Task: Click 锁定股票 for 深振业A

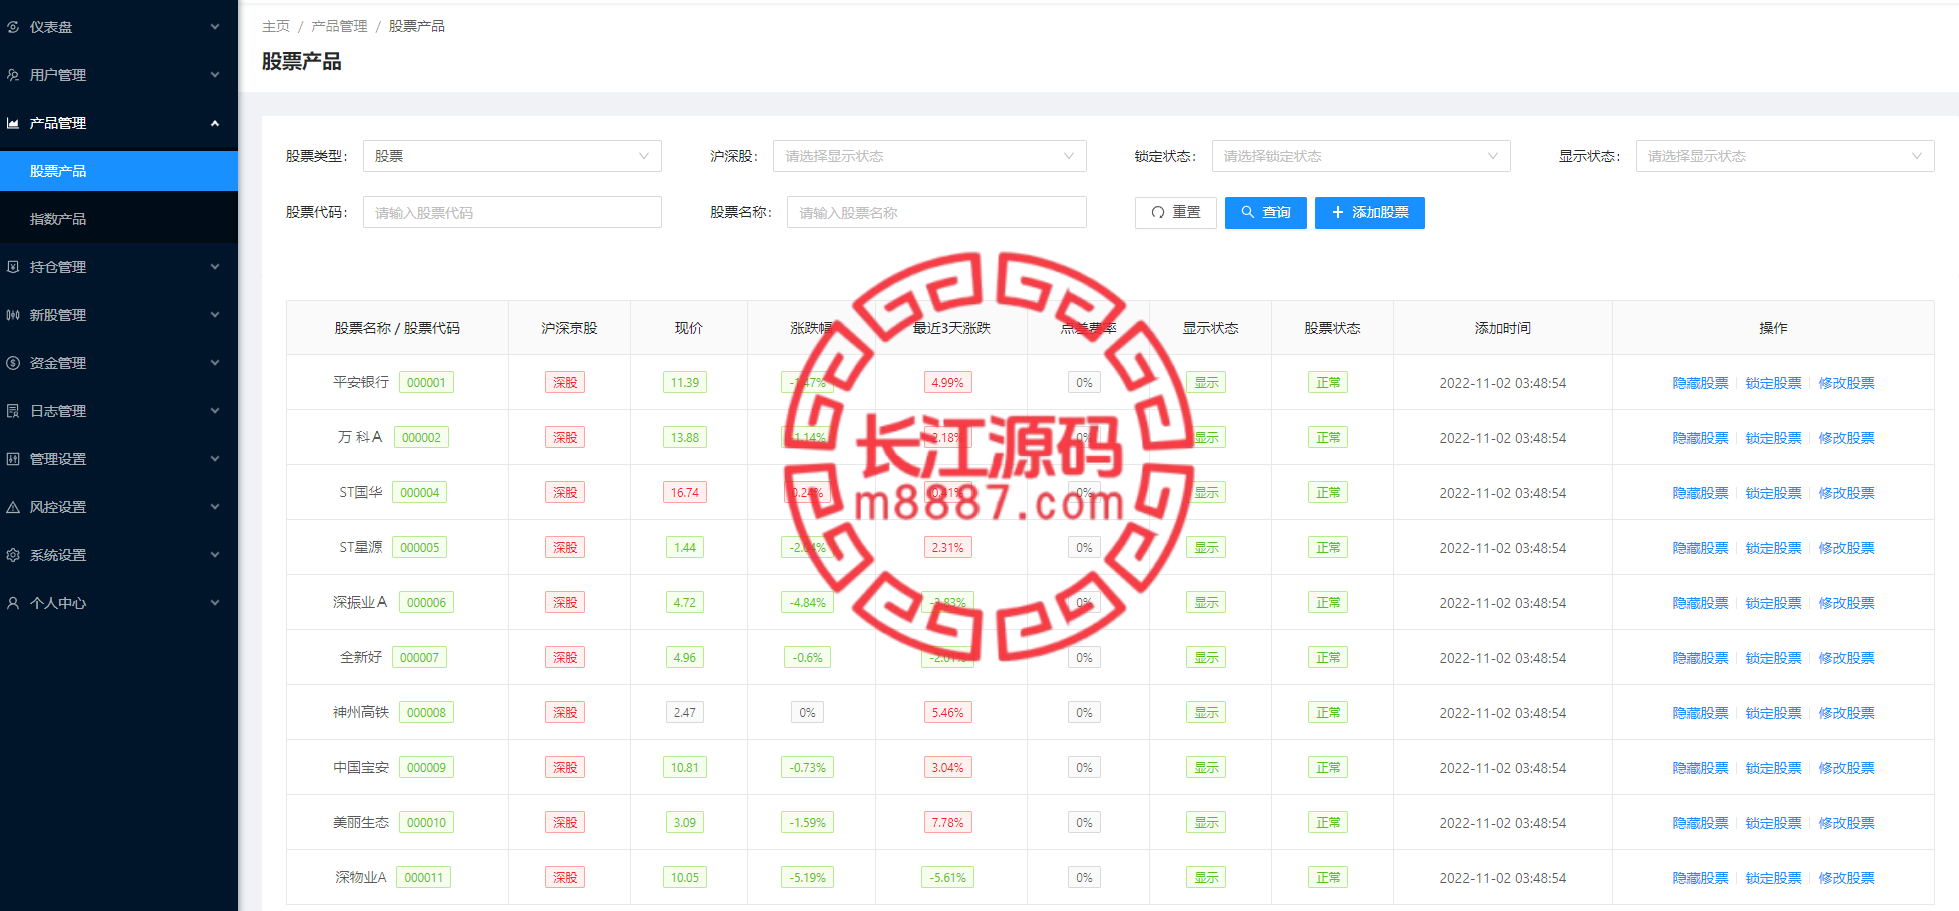Action: pyautogui.click(x=1773, y=603)
